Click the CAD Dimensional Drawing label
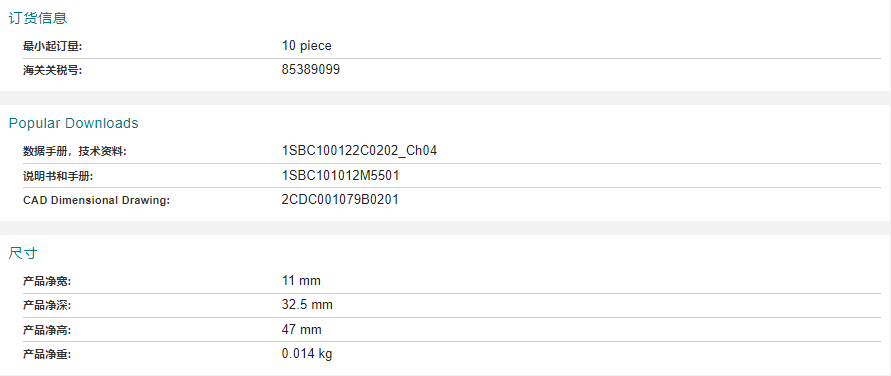The width and height of the screenshot is (891, 376). [97, 200]
